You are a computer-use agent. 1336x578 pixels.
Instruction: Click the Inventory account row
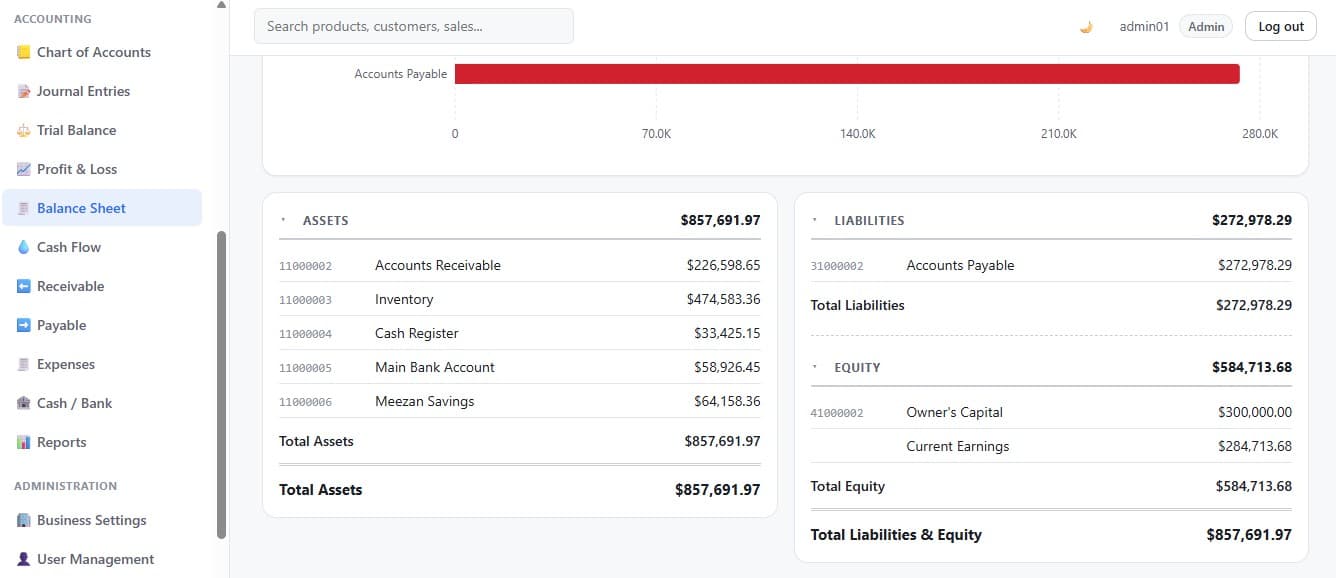[520, 299]
